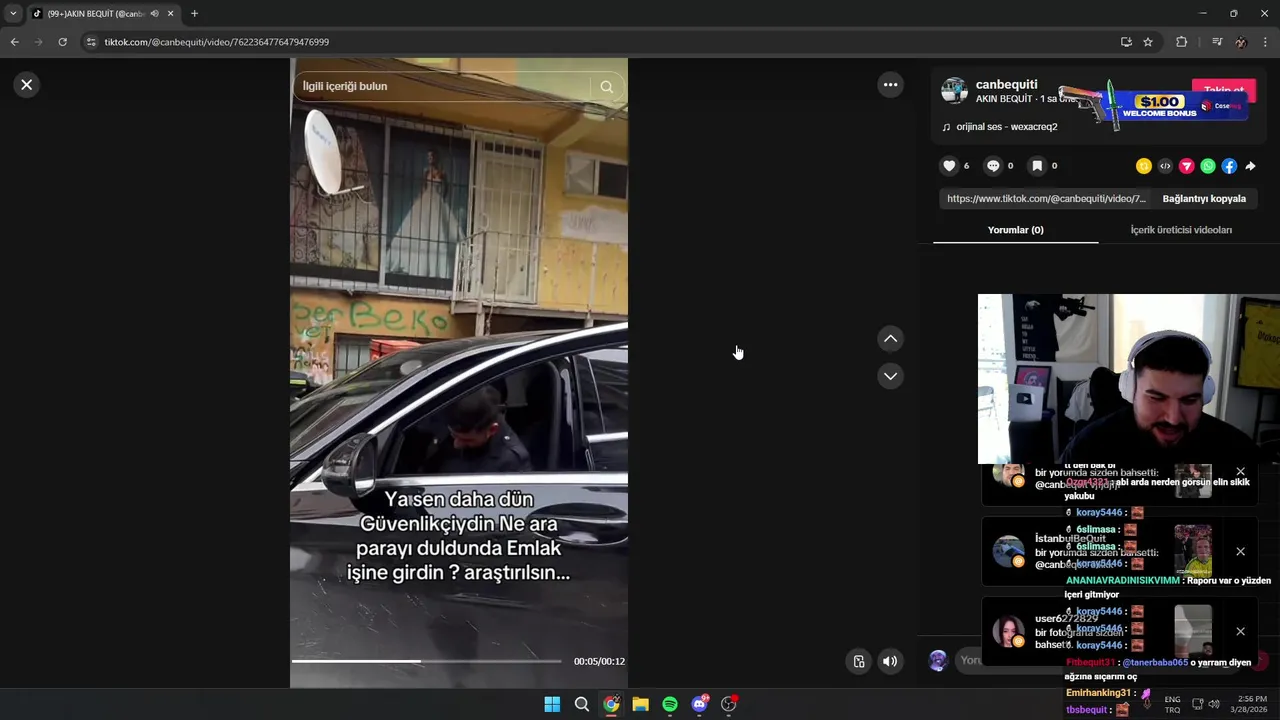The width and height of the screenshot is (1280, 720).
Task: Select the TikTok video URL text field
Action: click(x=1046, y=199)
